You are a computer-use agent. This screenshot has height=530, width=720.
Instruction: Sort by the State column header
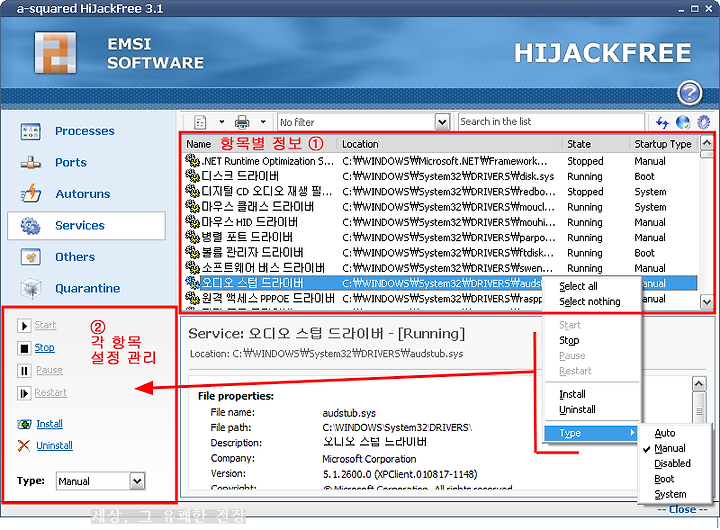(596, 144)
